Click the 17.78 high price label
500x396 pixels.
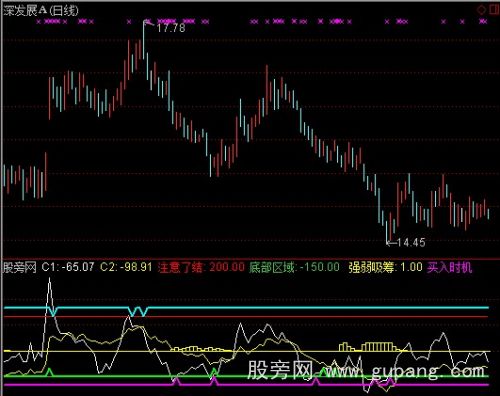171,28
